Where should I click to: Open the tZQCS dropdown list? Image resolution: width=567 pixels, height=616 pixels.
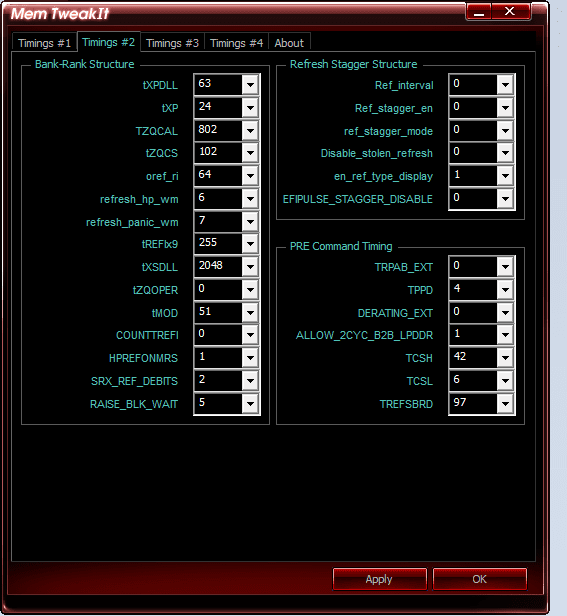coord(250,152)
